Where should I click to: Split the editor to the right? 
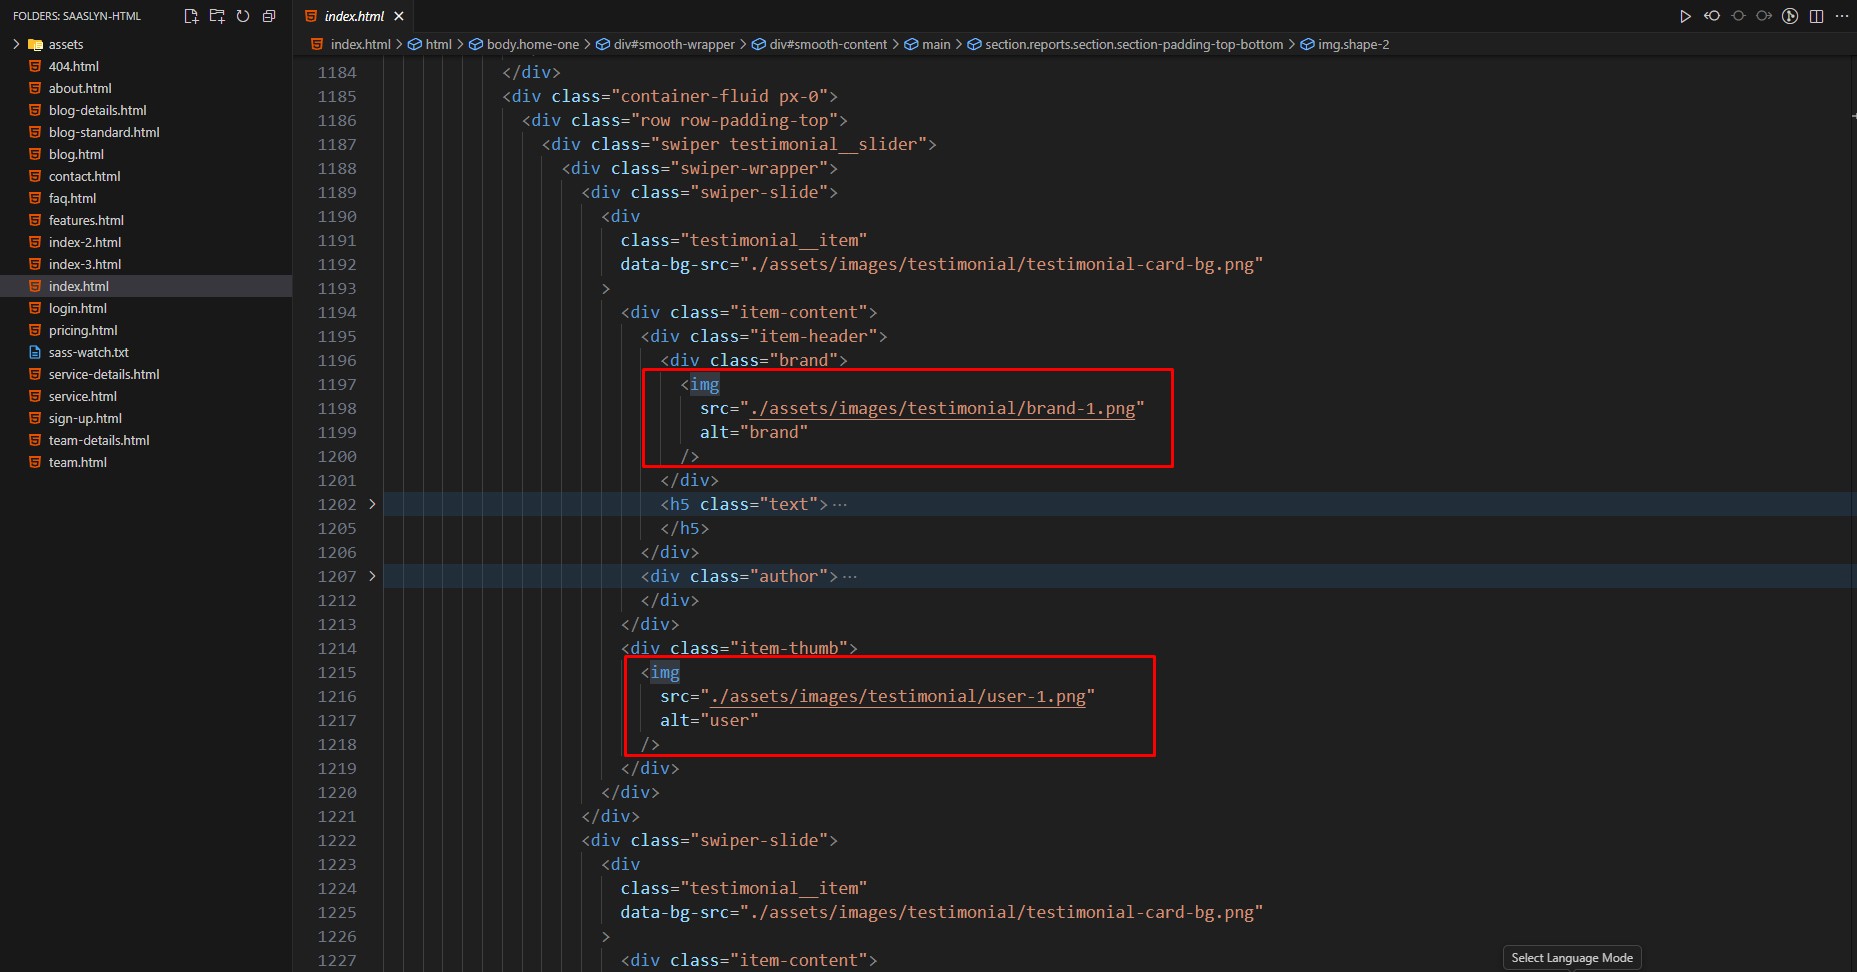(1816, 16)
